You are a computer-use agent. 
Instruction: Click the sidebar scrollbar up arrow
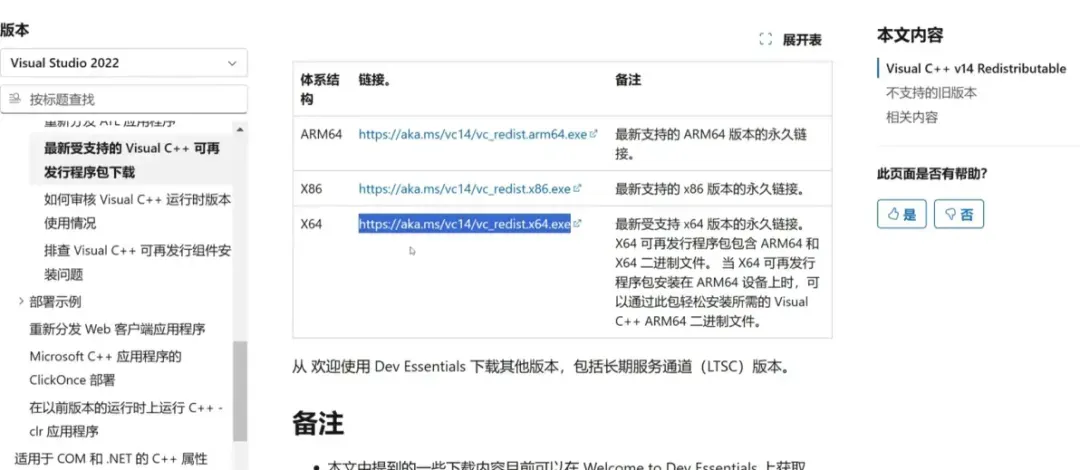240,129
